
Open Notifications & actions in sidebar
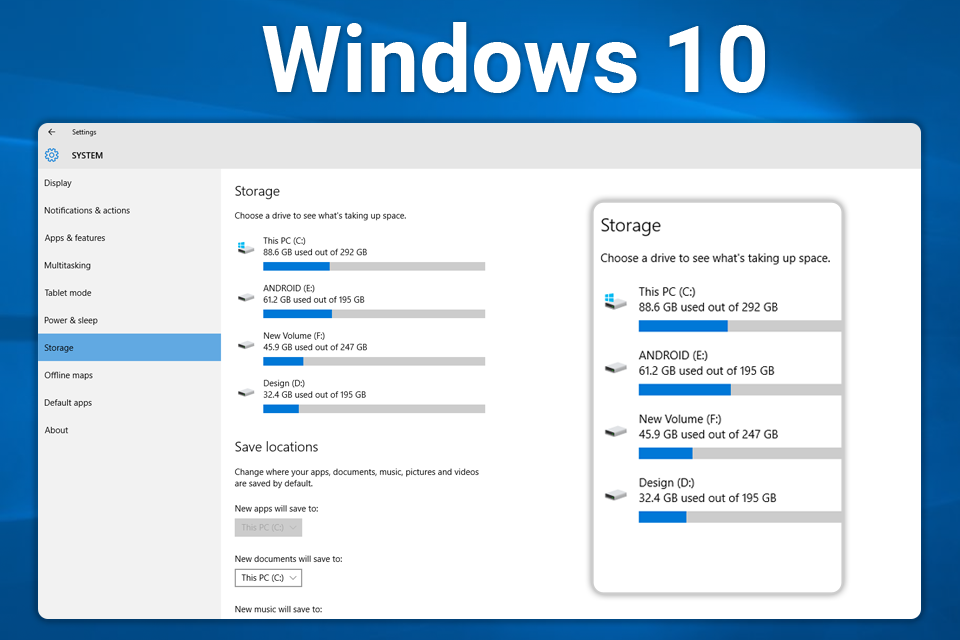click(129, 210)
